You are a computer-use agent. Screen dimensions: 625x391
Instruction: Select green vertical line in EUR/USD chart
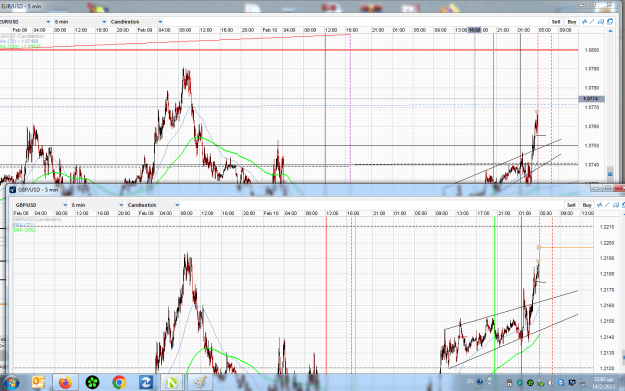click(493, 108)
